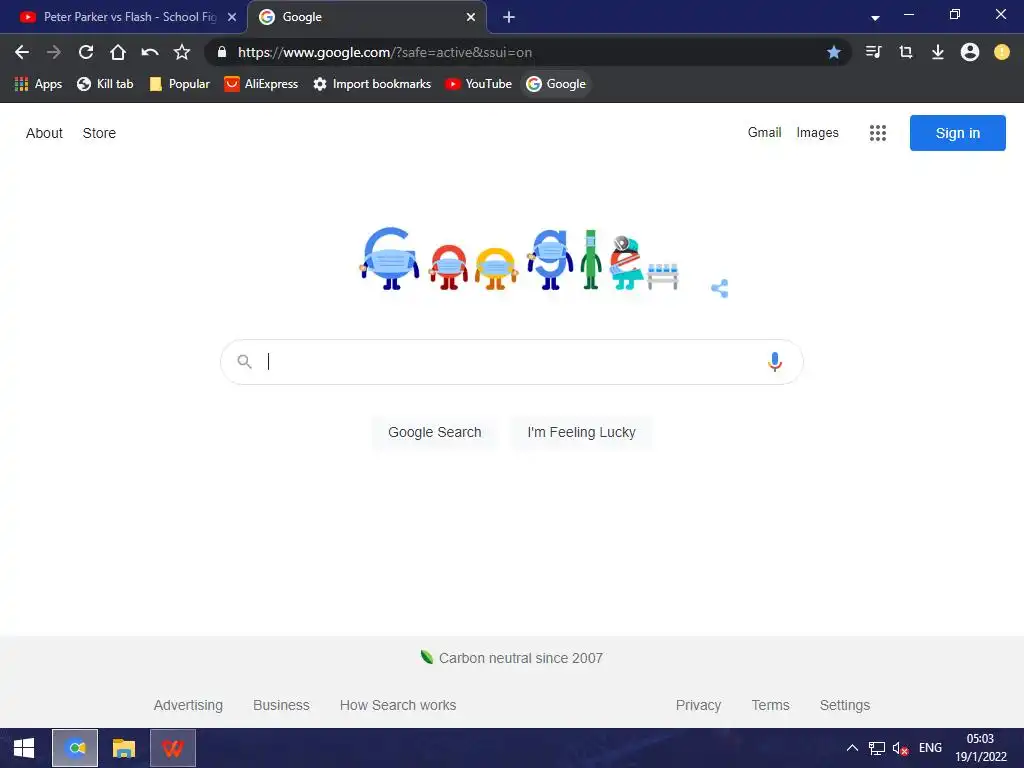The image size is (1024, 768).
Task: Open File Explorer from taskbar
Action: coord(123,748)
